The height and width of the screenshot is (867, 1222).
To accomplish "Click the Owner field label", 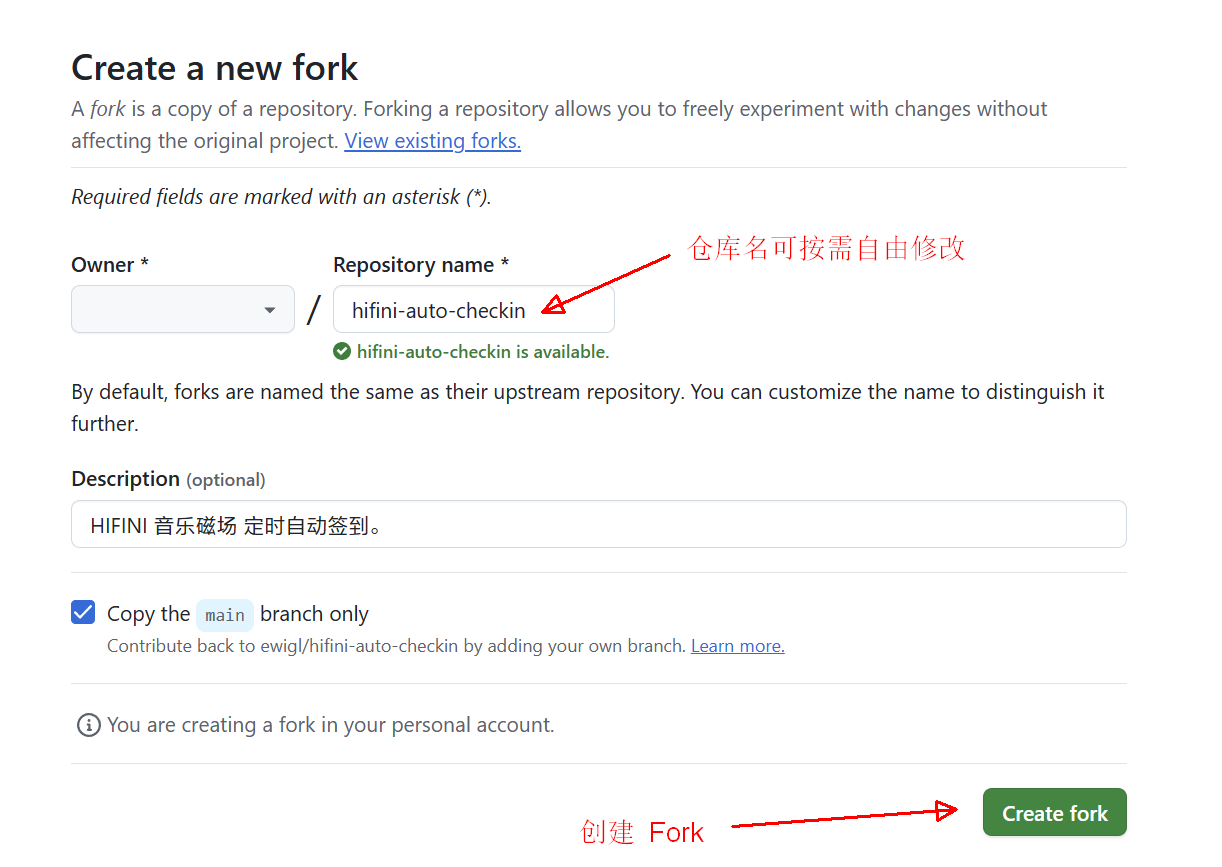I will (x=110, y=265).
